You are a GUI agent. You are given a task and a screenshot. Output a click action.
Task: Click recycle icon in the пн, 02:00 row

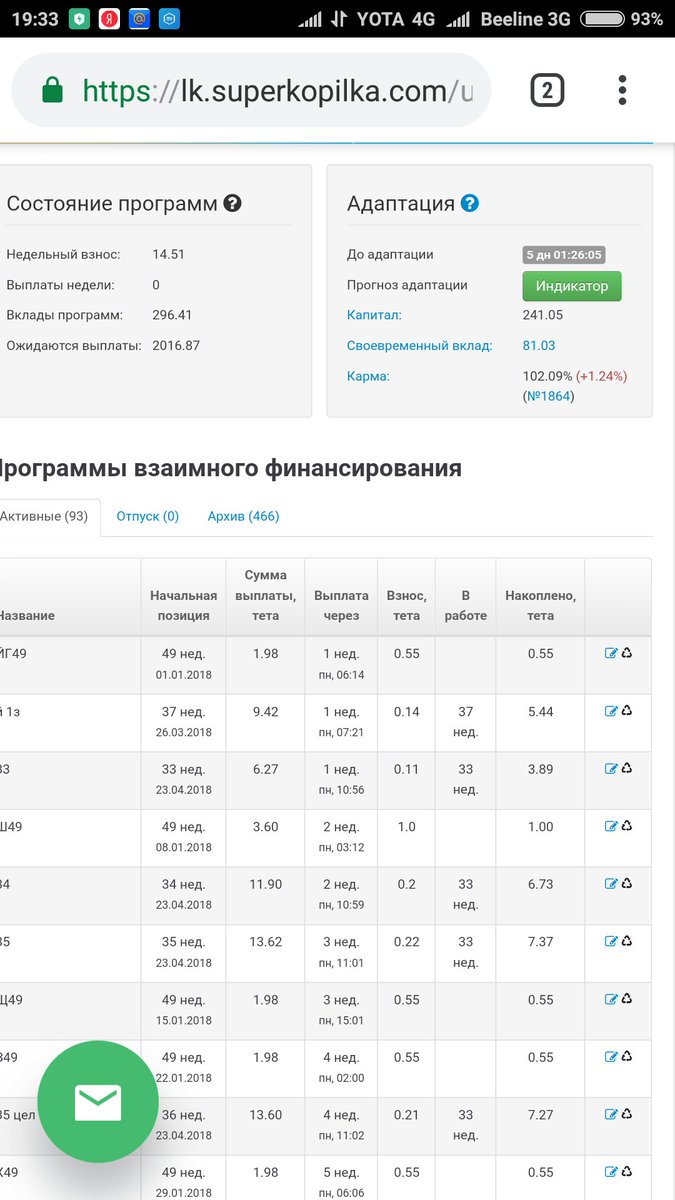tap(627, 1057)
